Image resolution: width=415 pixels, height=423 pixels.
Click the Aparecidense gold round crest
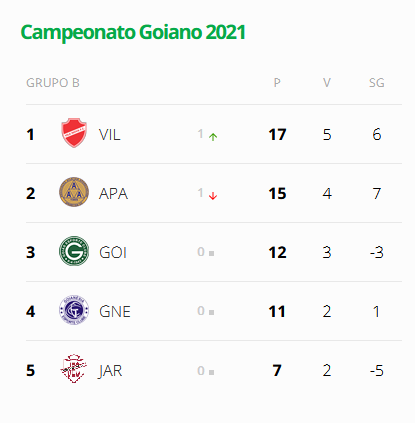(x=74, y=192)
